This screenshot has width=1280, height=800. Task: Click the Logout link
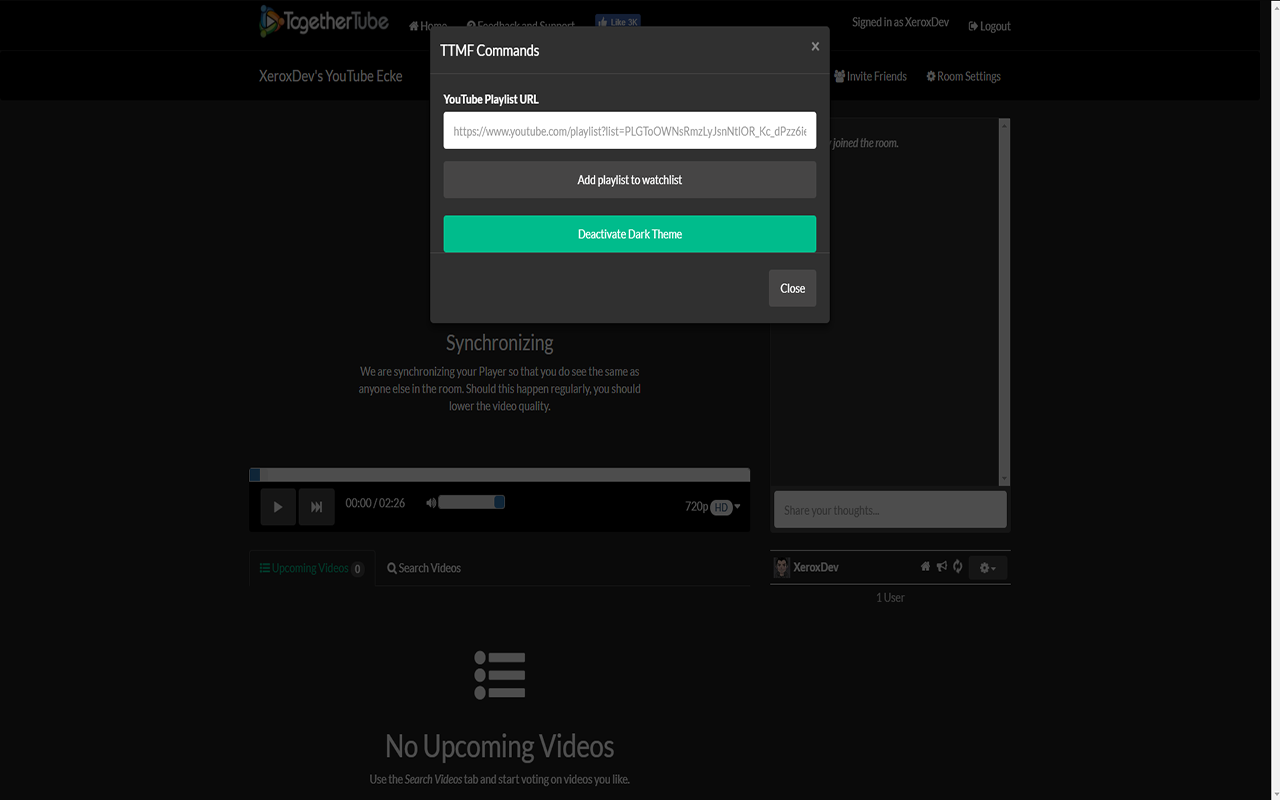pyautogui.click(x=989, y=26)
